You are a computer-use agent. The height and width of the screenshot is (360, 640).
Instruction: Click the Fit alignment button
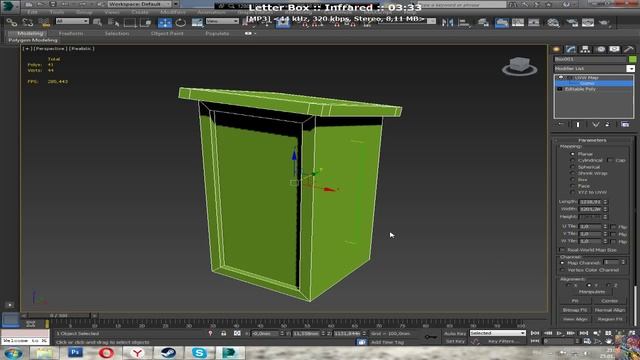click(x=575, y=301)
